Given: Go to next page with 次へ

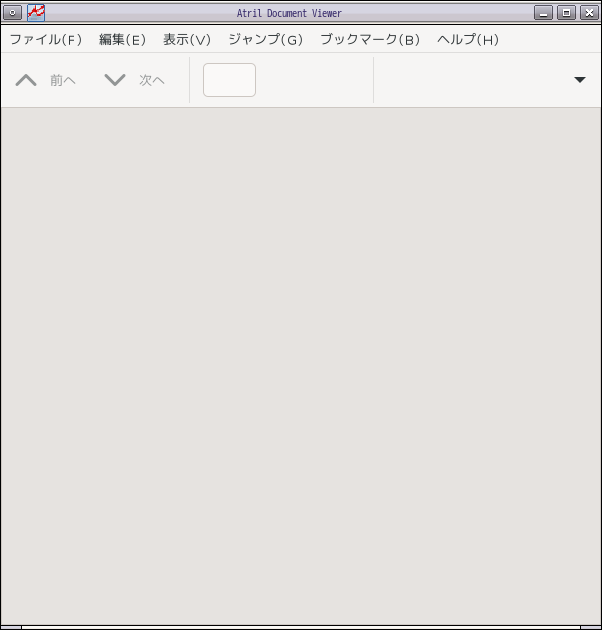Looking at the screenshot, I should 135,80.
